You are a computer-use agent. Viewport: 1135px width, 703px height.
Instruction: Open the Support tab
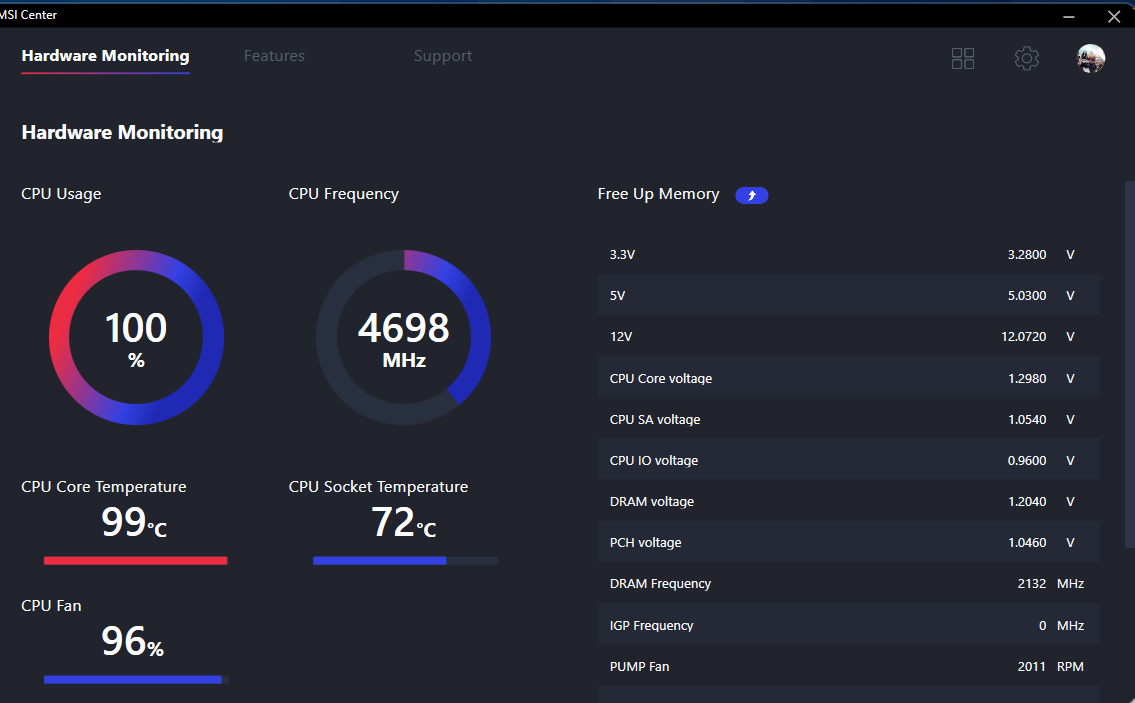coord(442,56)
